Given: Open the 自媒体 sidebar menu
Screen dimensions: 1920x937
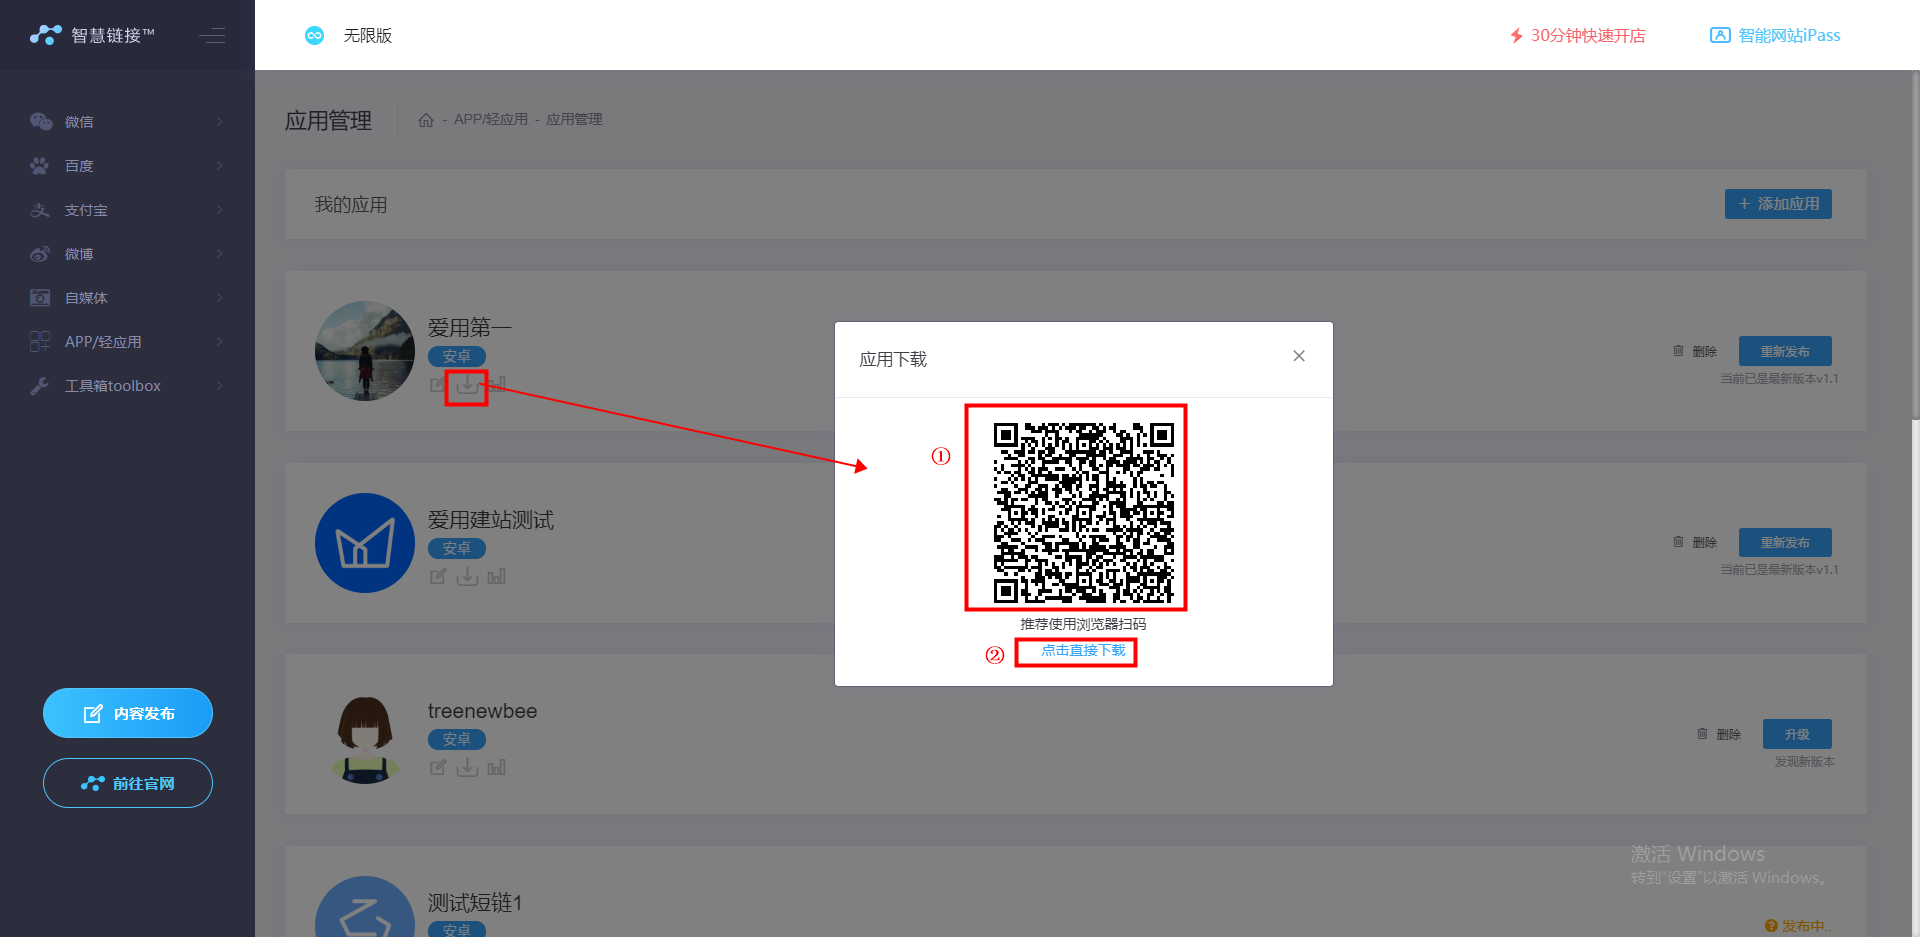Looking at the screenshot, I should coord(127,298).
